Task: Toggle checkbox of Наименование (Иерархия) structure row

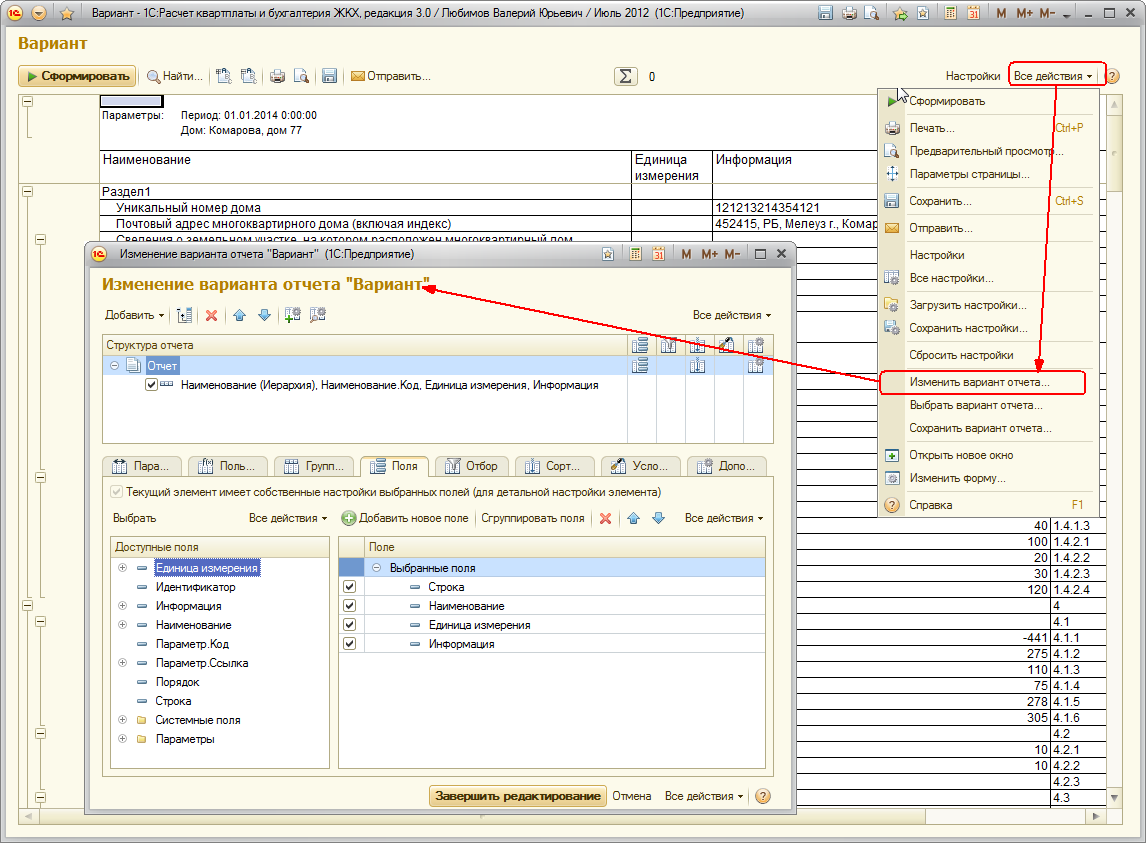Action: click(151, 385)
